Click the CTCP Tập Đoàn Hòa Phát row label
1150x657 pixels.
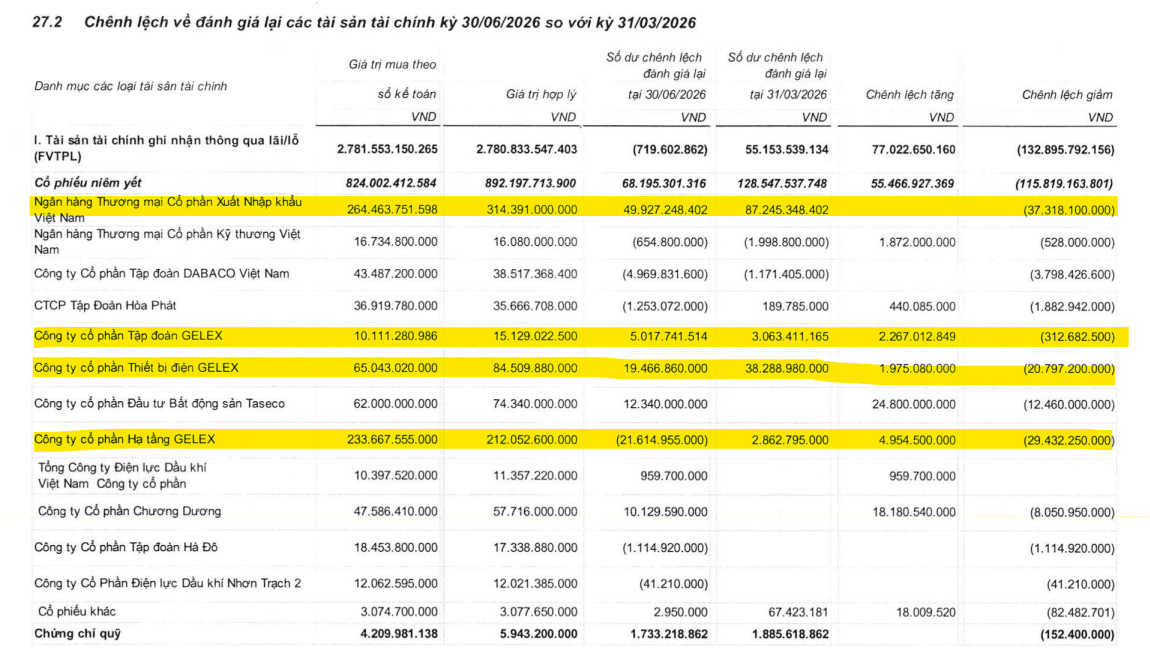[105, 306]
